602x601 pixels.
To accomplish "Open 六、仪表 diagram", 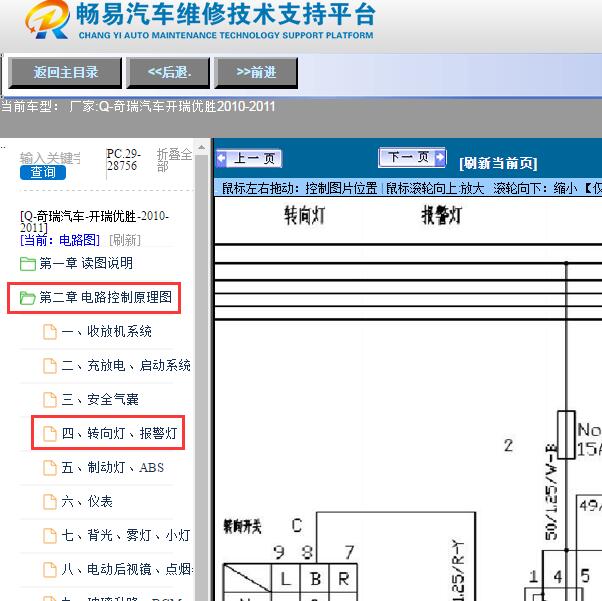I will pos(87,502).
